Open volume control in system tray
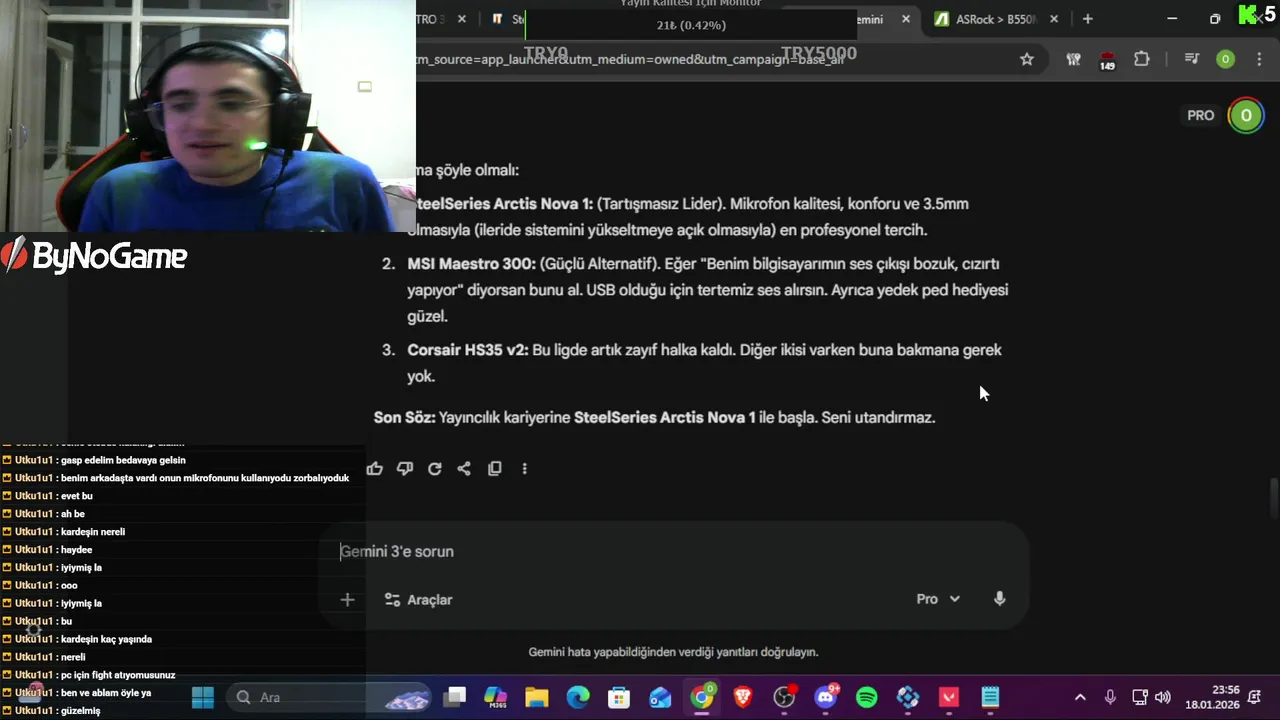Screen dimensions: 1280x720 coord(1162,697)
